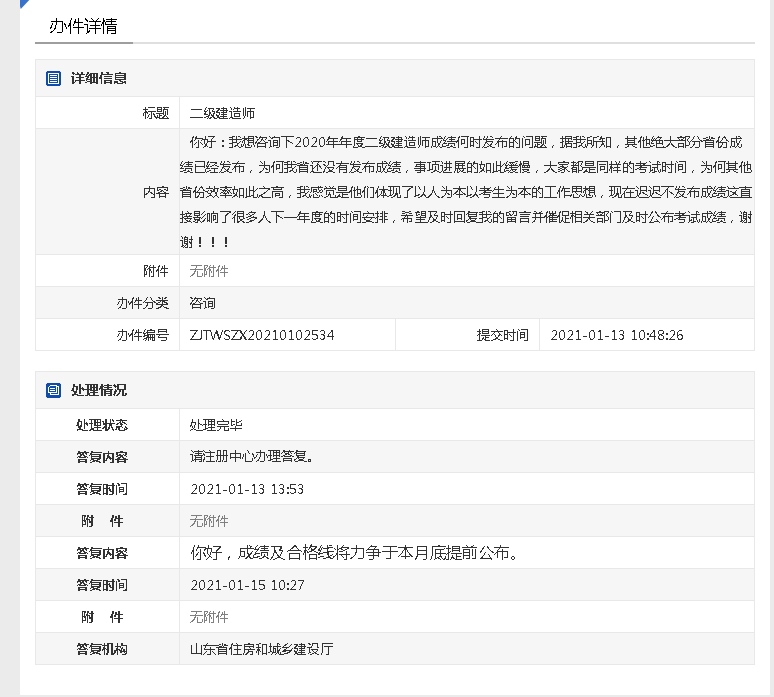The height and width of the screenshot is (697, 774).
Task: Click the 详细信息 section header text
Action: click(x=98, y=78)
